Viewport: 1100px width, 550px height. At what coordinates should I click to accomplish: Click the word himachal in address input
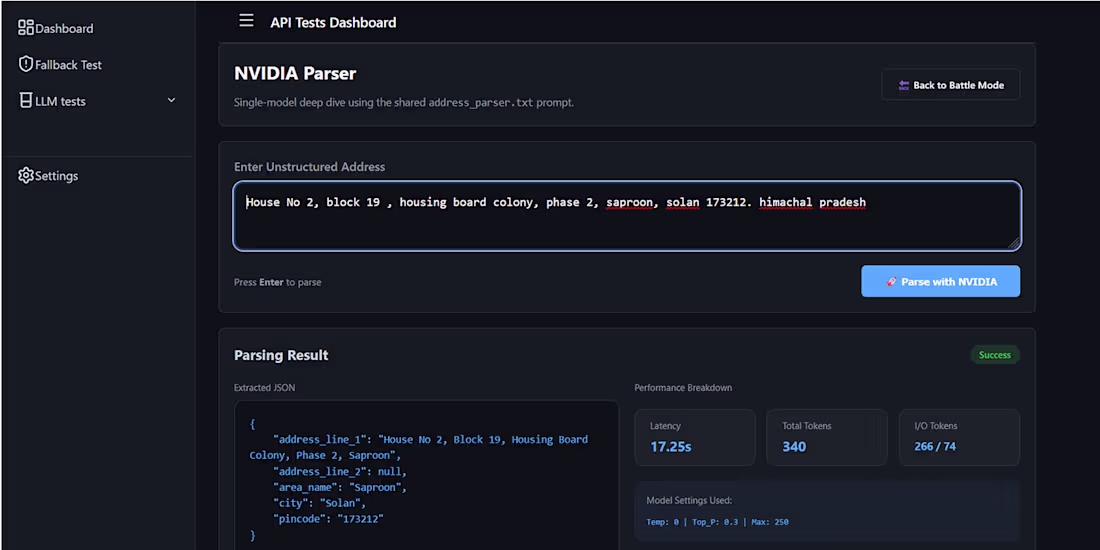[786, 203]
